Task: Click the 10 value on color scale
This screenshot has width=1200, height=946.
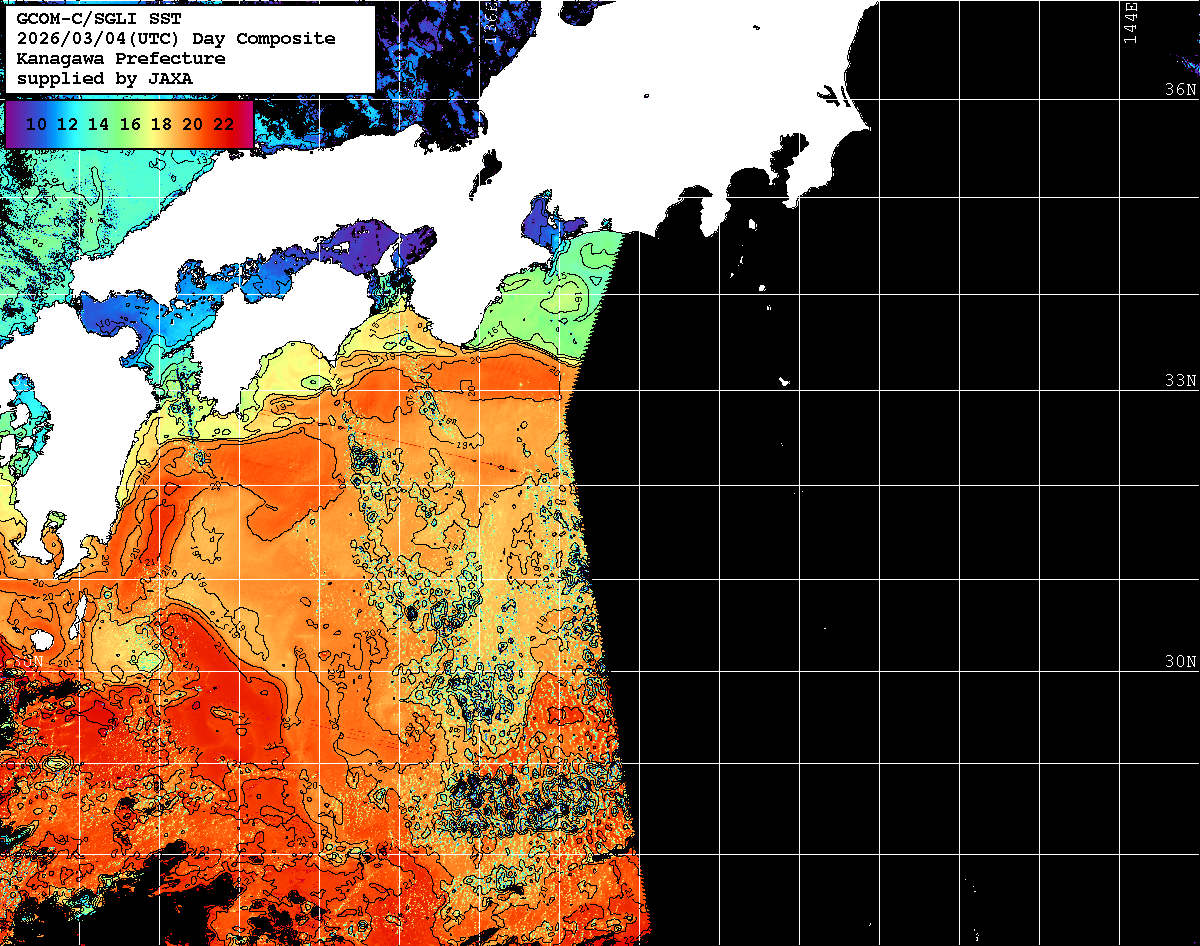Action: point(36,124)
